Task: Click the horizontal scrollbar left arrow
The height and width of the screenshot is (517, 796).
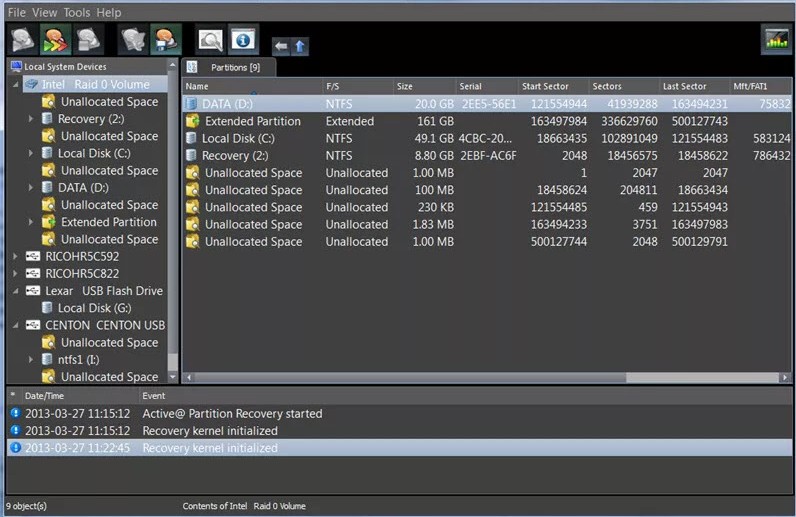Action: click(x=189, y=377)
